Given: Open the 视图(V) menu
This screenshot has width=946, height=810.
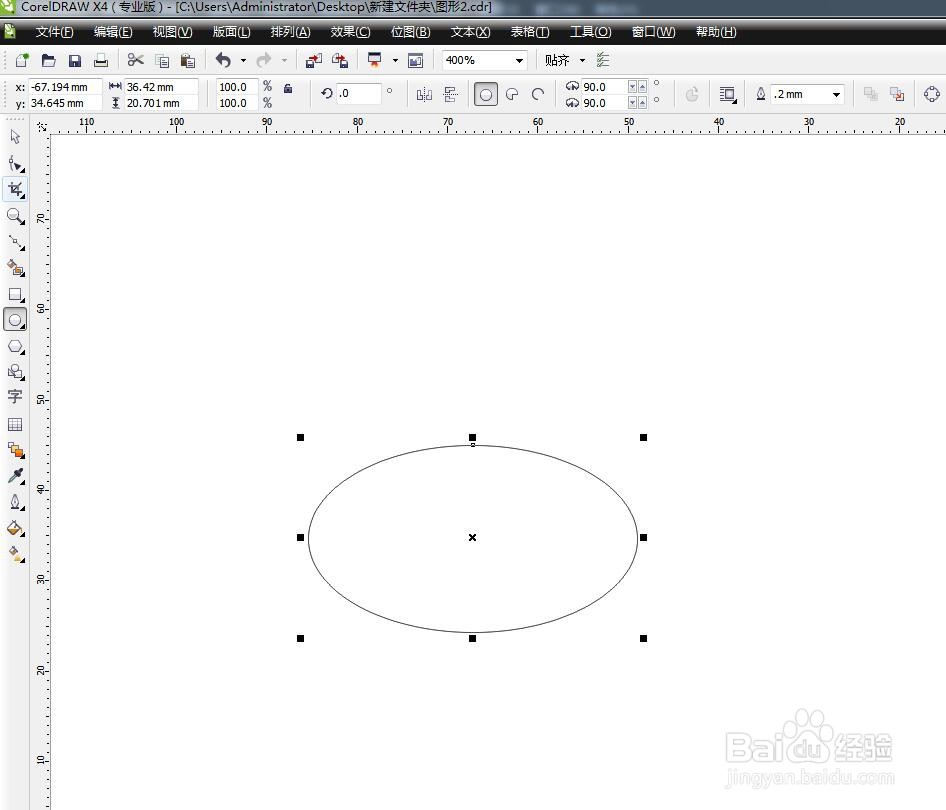Looking at the screenshot, I should [x=173, y=32].
